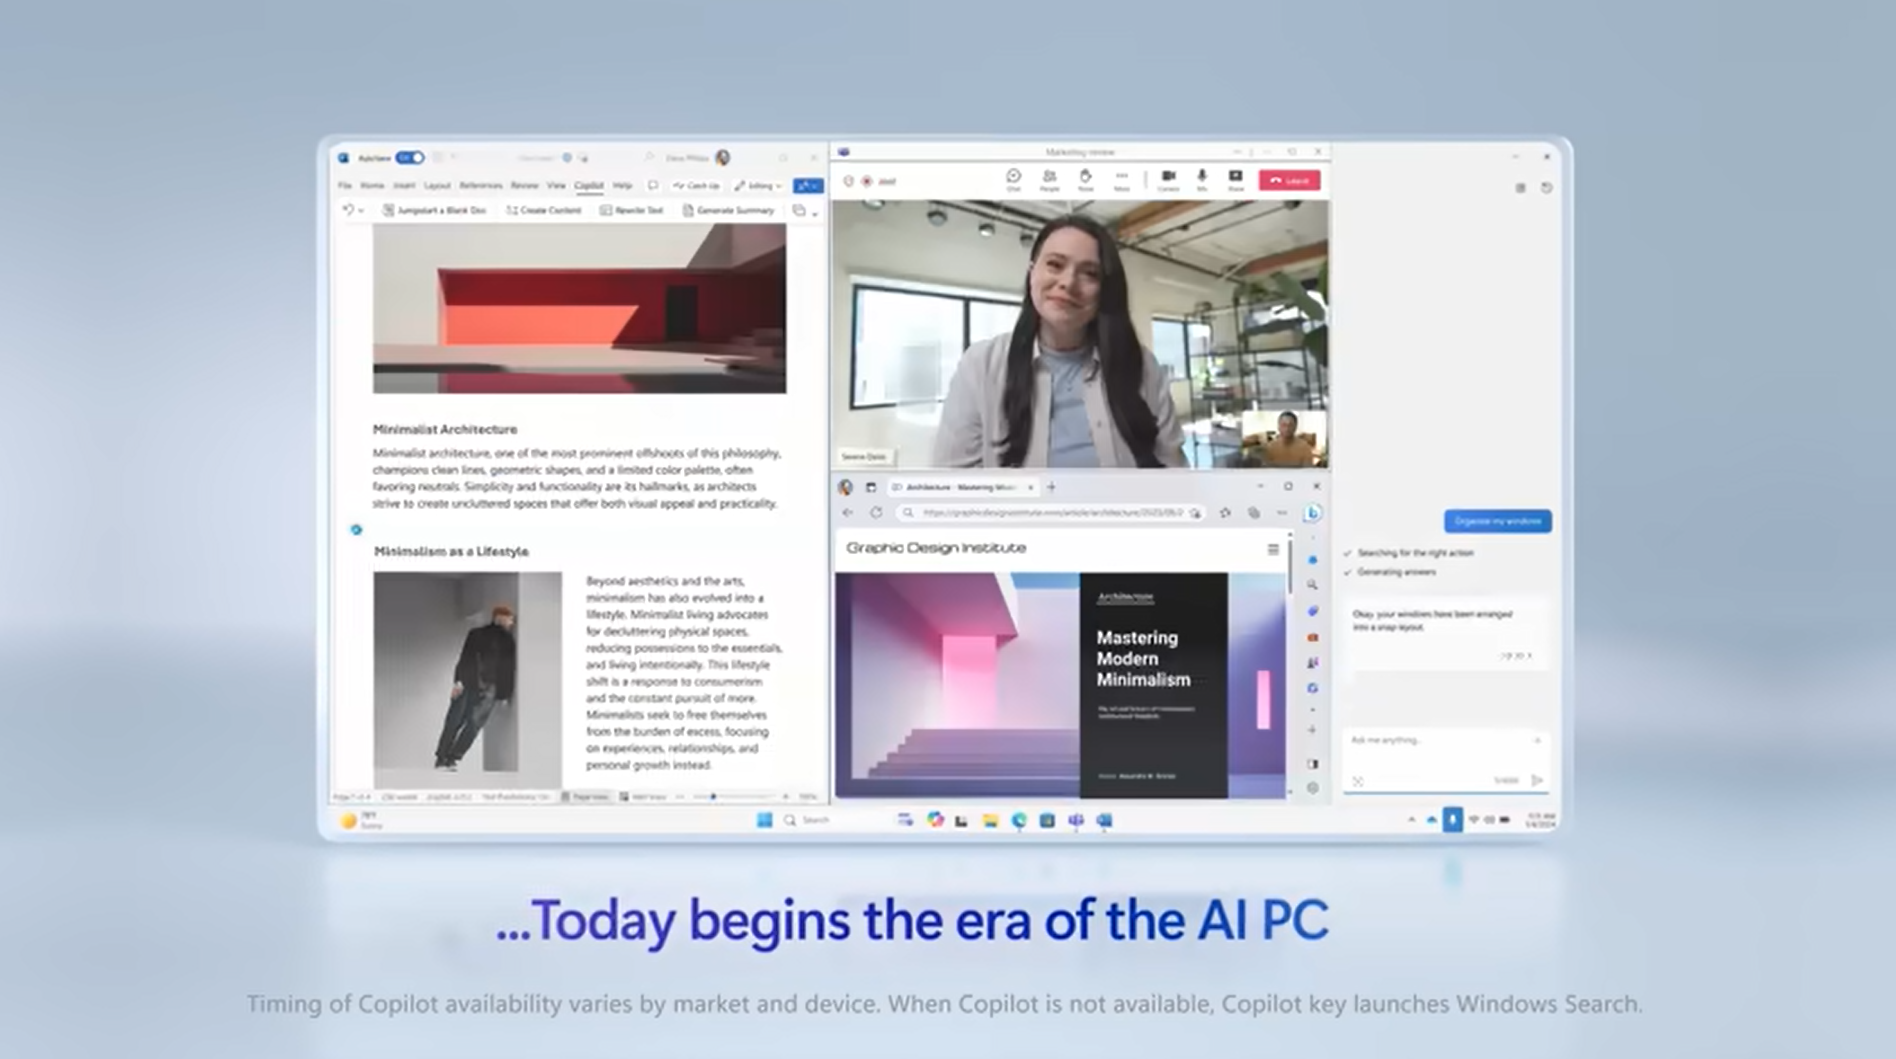This screenshot has width=1896, height=1059.
Task: Toggle the Camera in Teams meeting
Action: [1167, 179]
